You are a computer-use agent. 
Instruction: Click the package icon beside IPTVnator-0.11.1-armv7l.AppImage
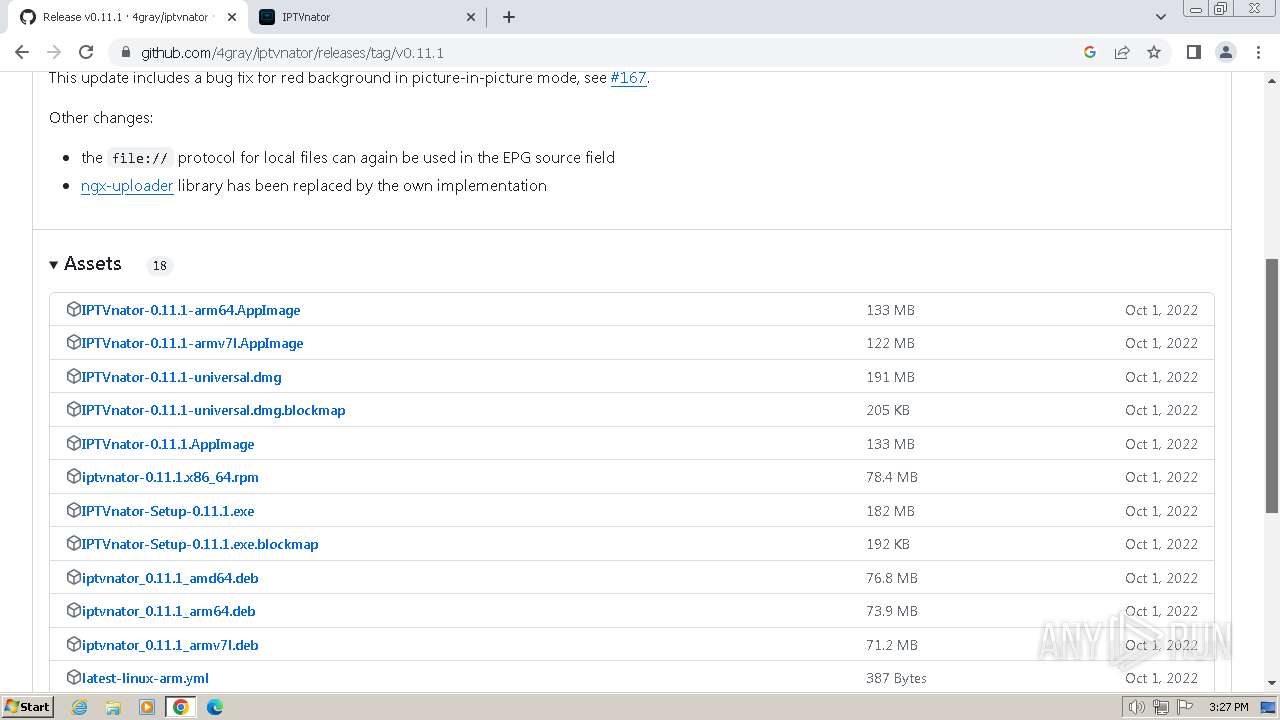coord(73,343)
